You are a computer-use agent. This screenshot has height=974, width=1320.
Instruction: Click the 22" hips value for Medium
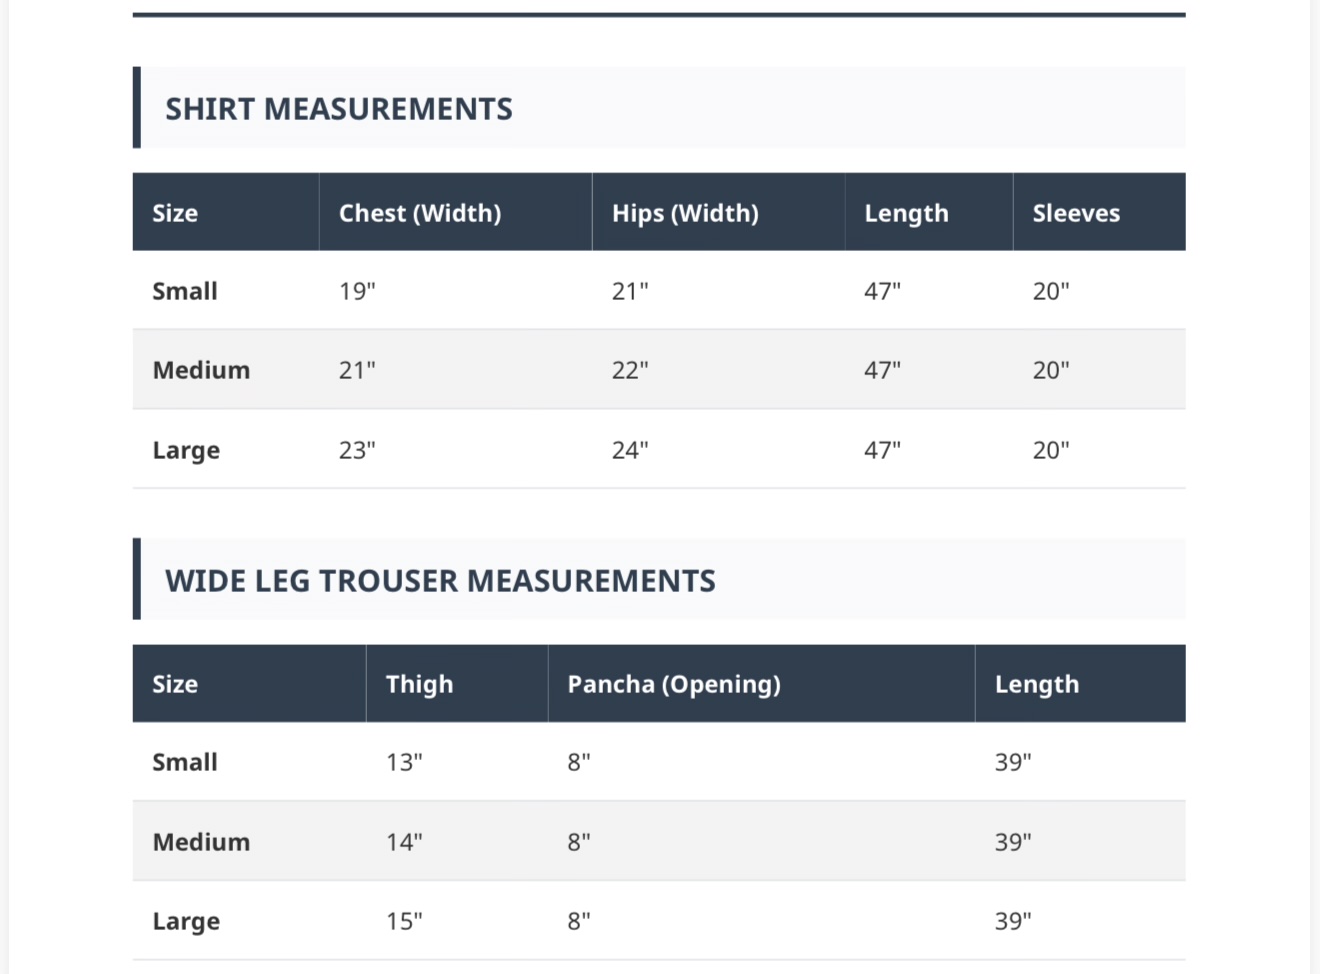point(630,369)
